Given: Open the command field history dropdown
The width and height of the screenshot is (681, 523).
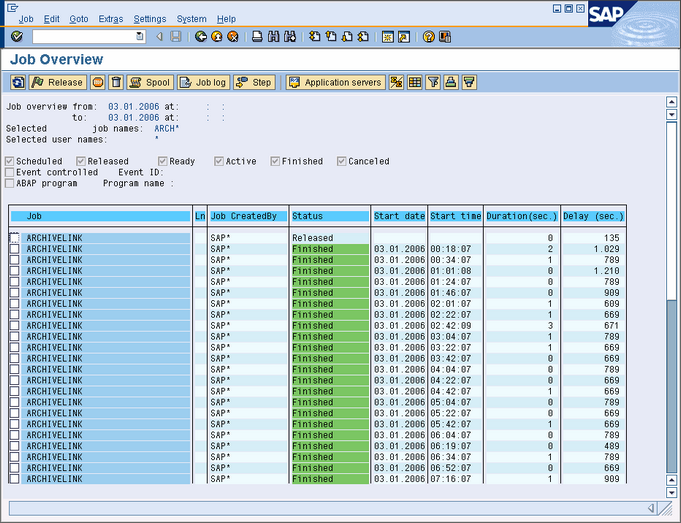Looking at the screenshot, I should click(140, 37).
